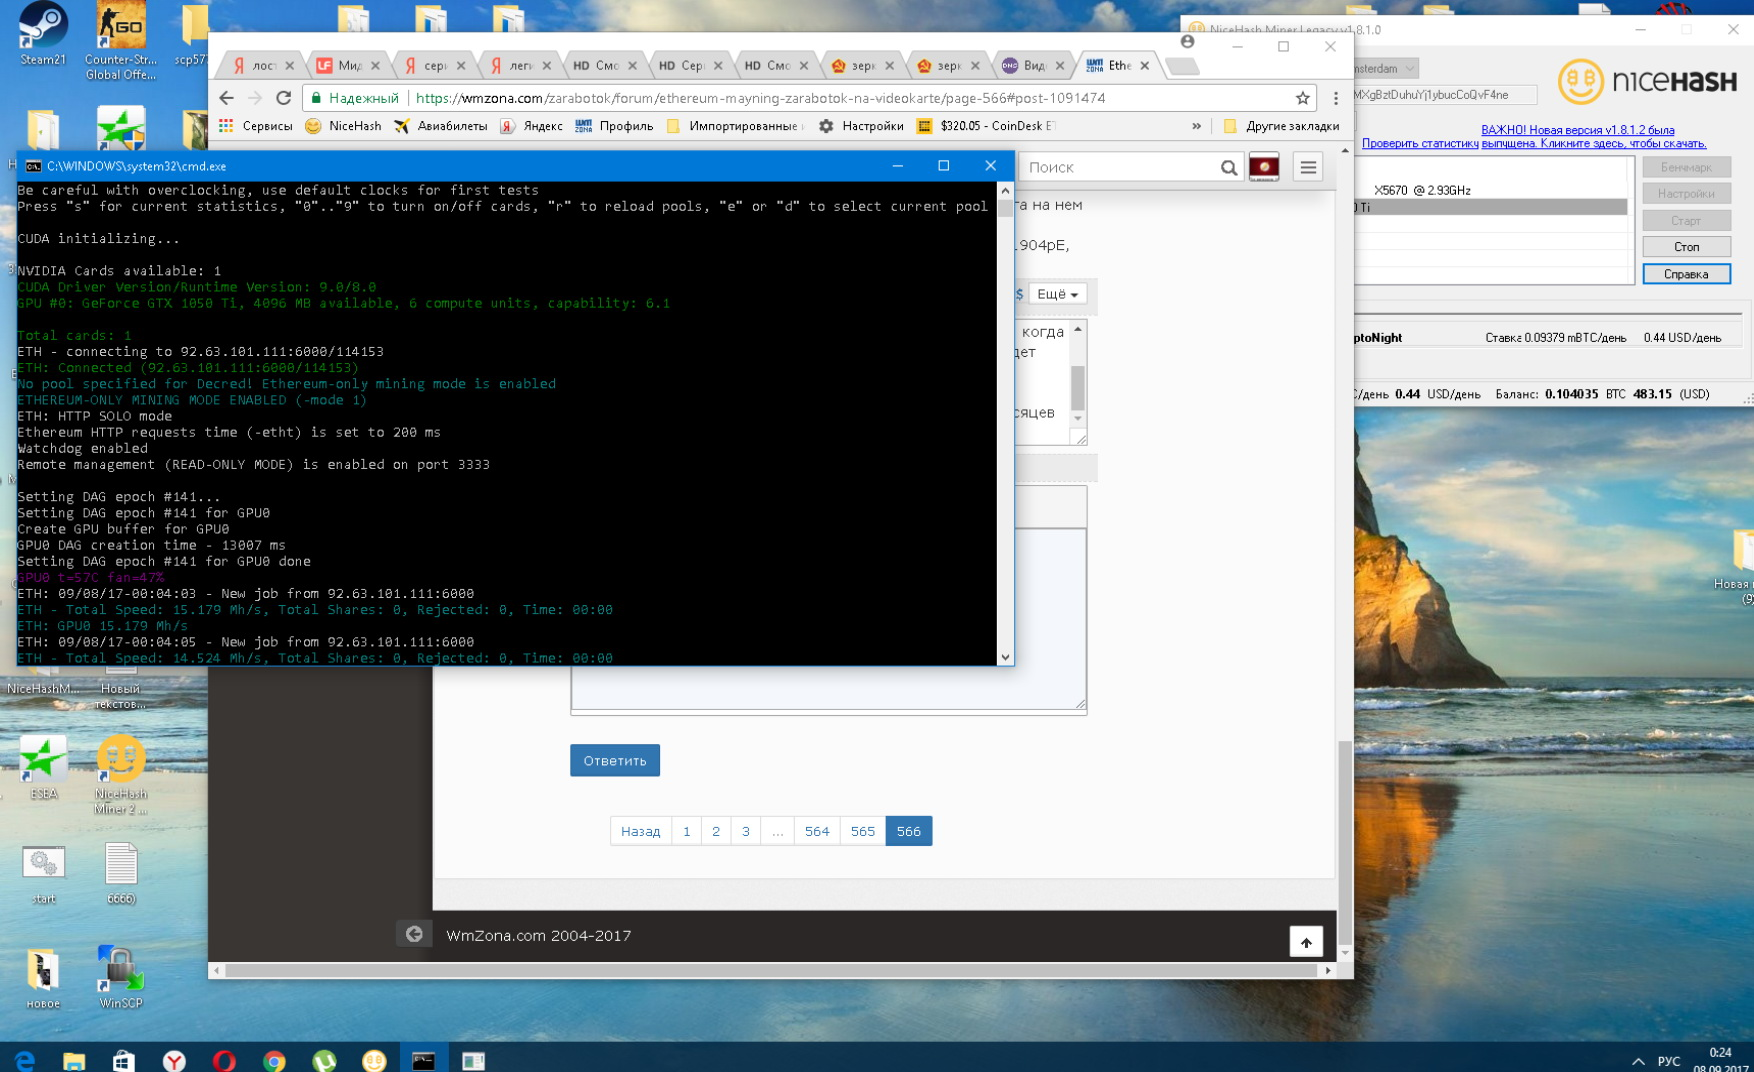This screenshot has width=1754, height=1072.
Task: Click the Ответить reply button
Action: click(614, 760)
